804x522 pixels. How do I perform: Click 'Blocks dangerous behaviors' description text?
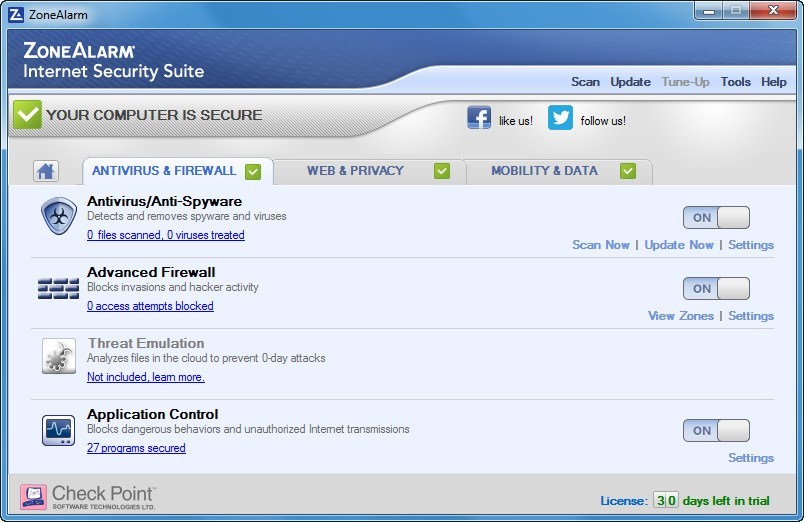(x=248, y=429)
